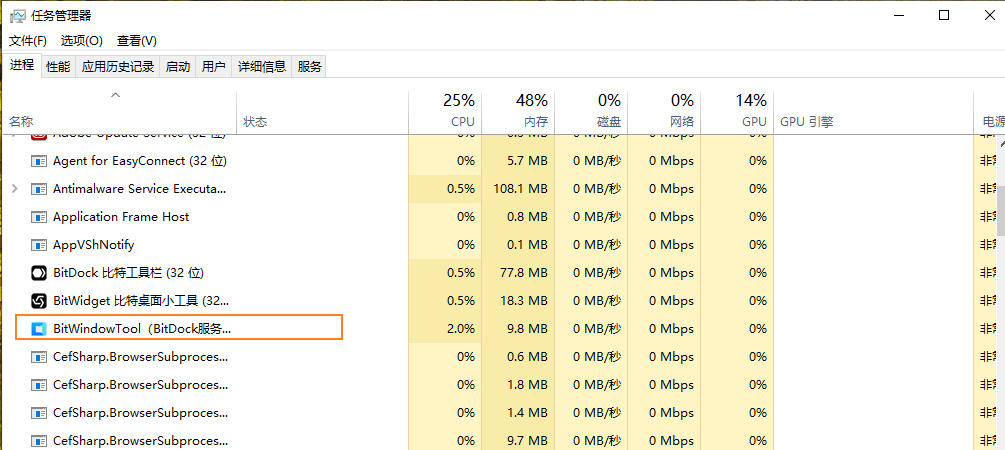Click the BitWindowTool process icon

click(39, 329)
